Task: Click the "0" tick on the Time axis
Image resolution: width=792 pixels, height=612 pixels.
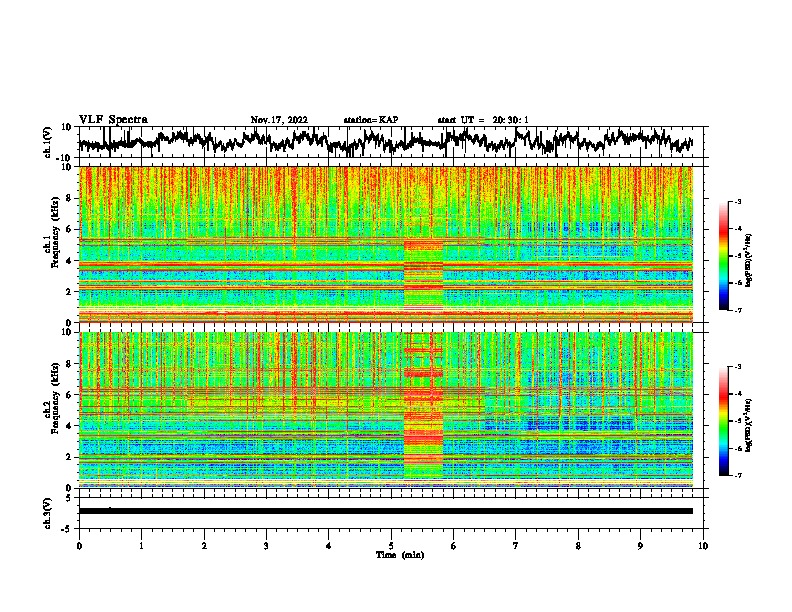Action: point(79,546)
